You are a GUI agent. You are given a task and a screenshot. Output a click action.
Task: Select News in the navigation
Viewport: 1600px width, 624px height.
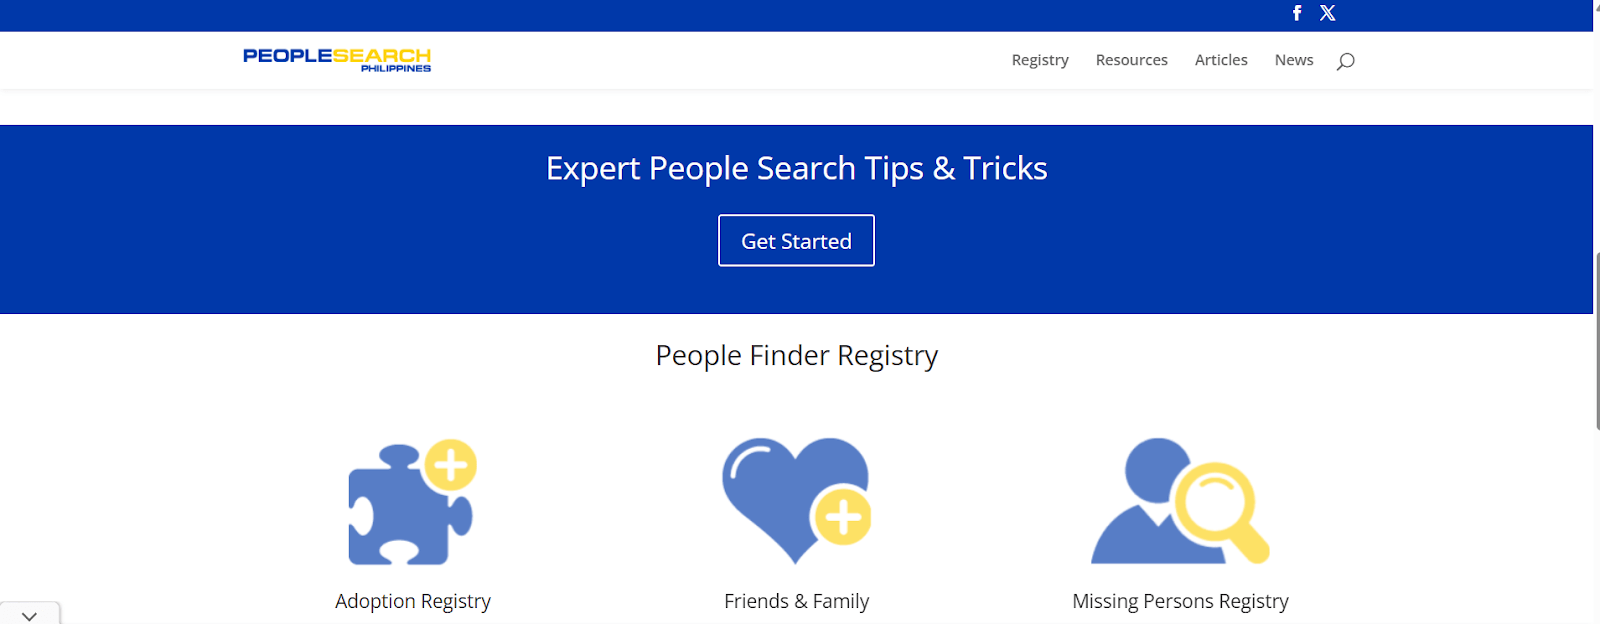coord(1293,60)
